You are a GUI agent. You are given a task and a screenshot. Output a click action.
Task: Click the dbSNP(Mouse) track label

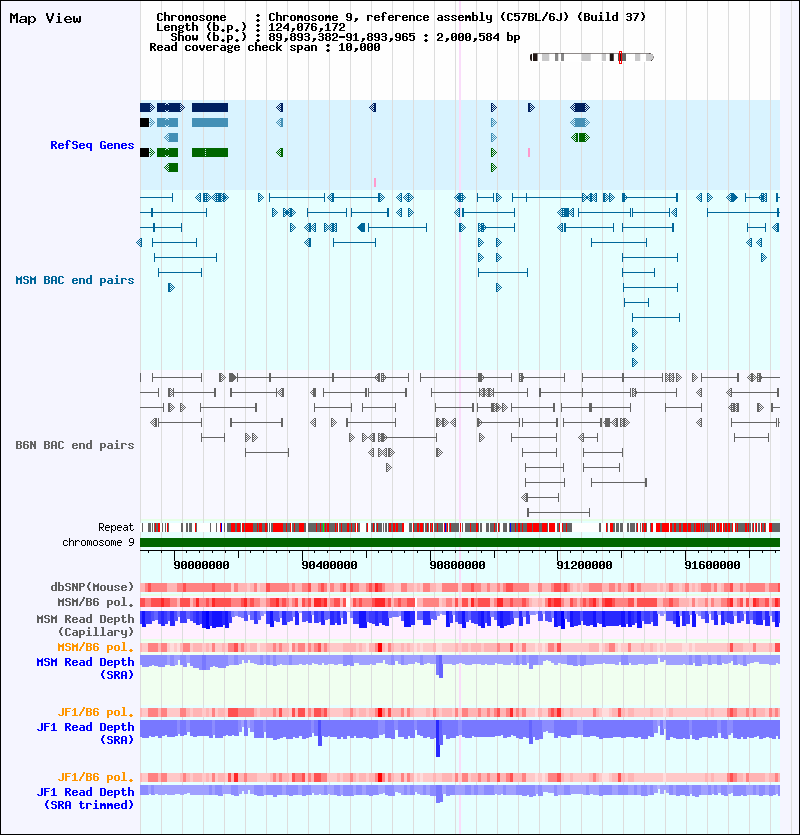[93, 587]
